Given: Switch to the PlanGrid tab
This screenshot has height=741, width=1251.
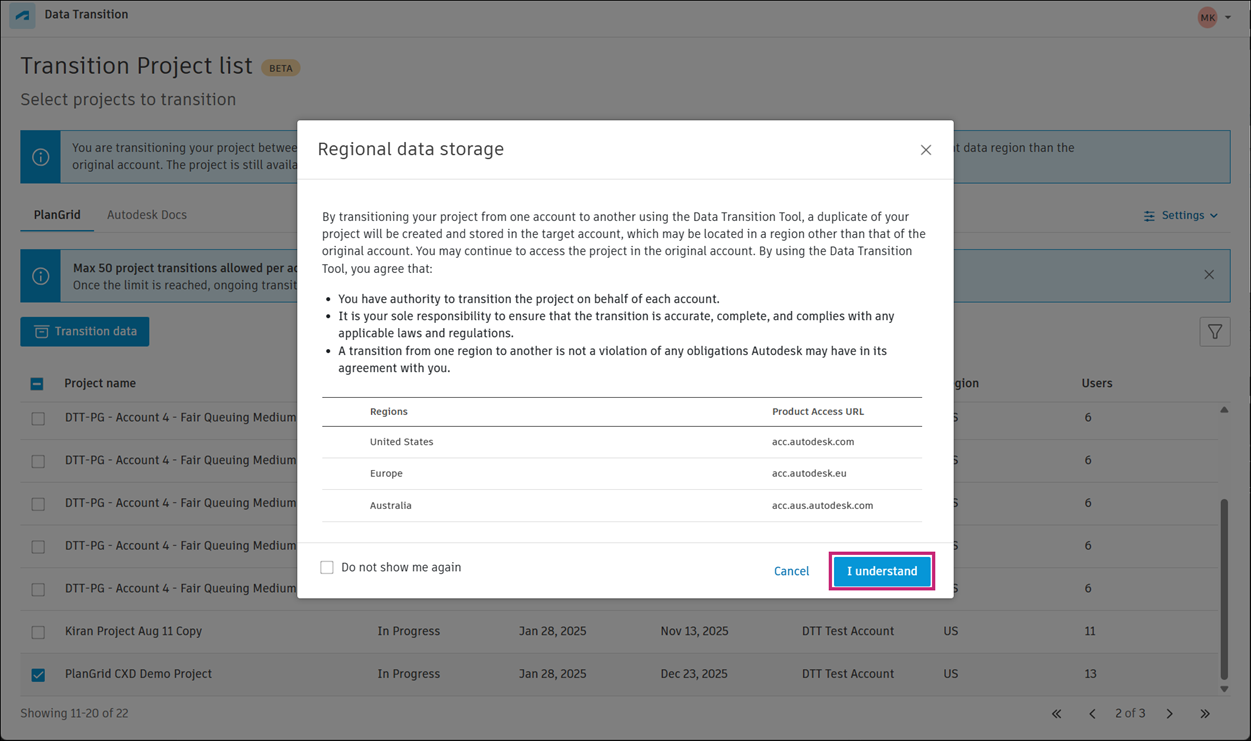Looking at the screenshot, I should pyautogui.click(x=57, y=215).
